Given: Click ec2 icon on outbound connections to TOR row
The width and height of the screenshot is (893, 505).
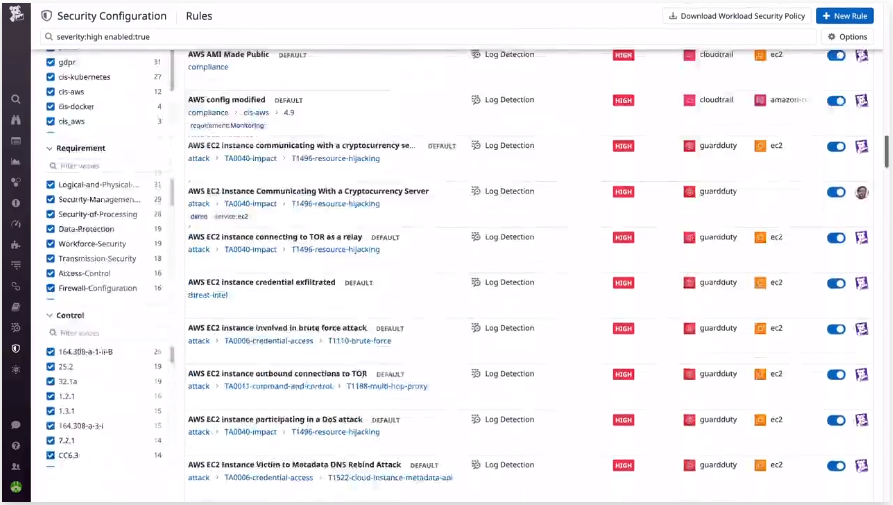Looking at the screenshot, I should click(760, 374).
